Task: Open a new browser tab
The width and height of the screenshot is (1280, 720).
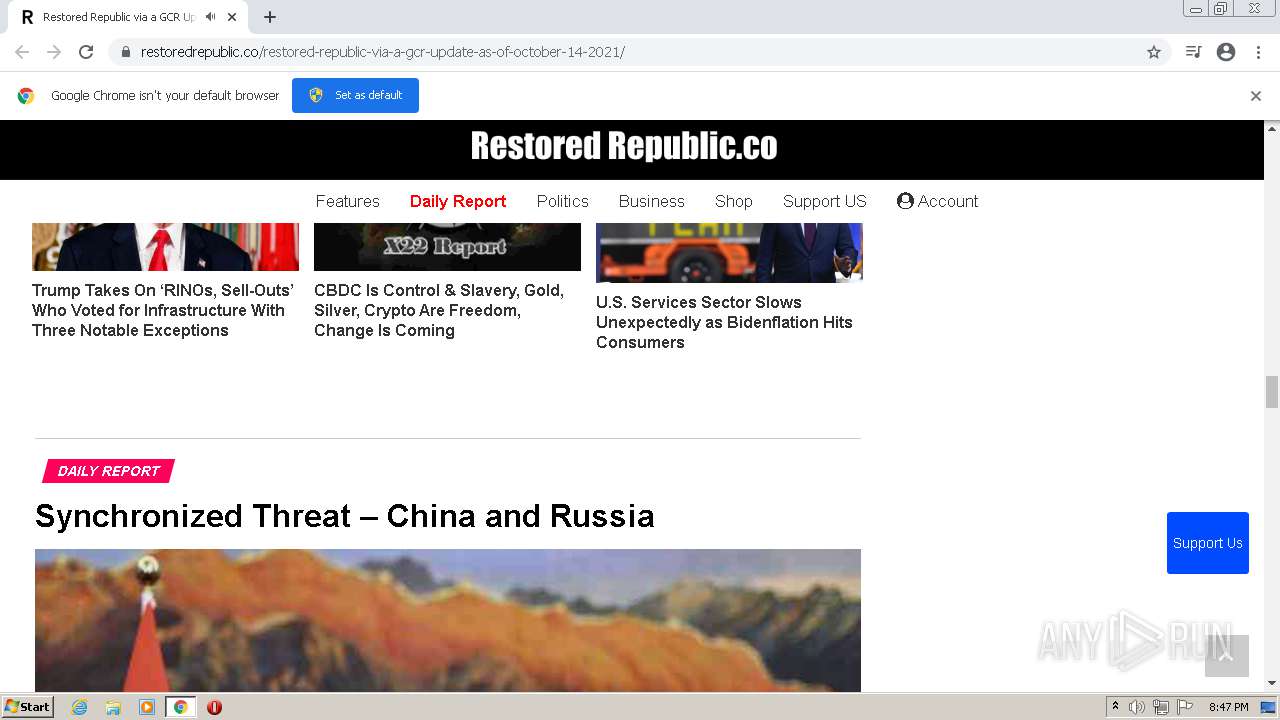Action: pyautogui.click(x=270, y=17)
